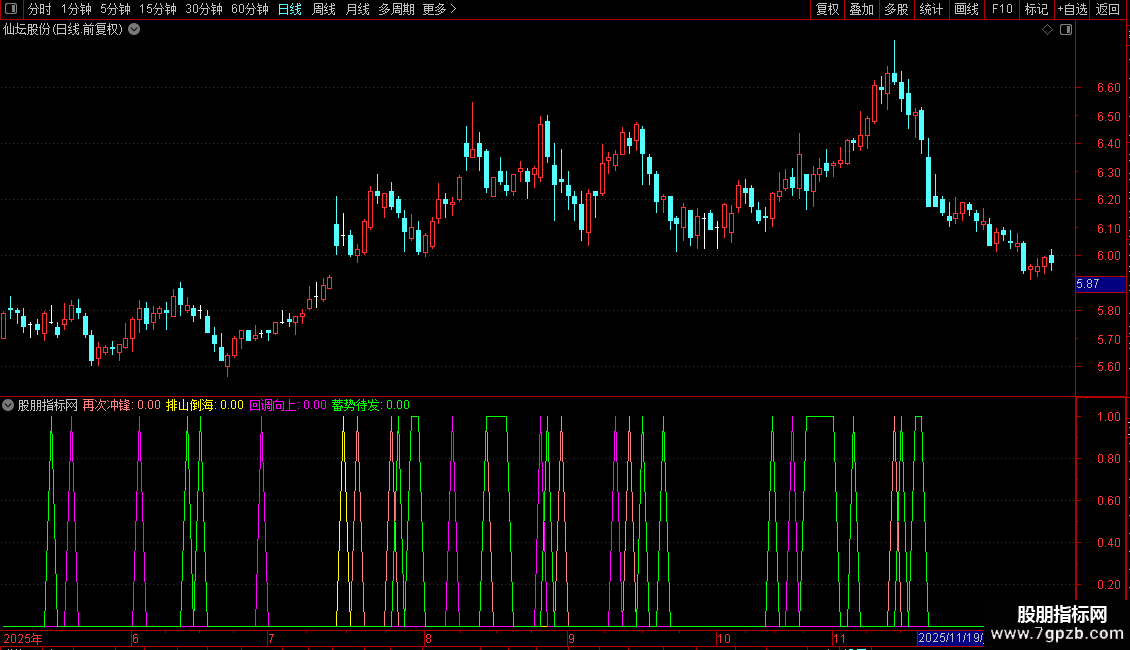Open 统计 statistics

tap(931, 9)
